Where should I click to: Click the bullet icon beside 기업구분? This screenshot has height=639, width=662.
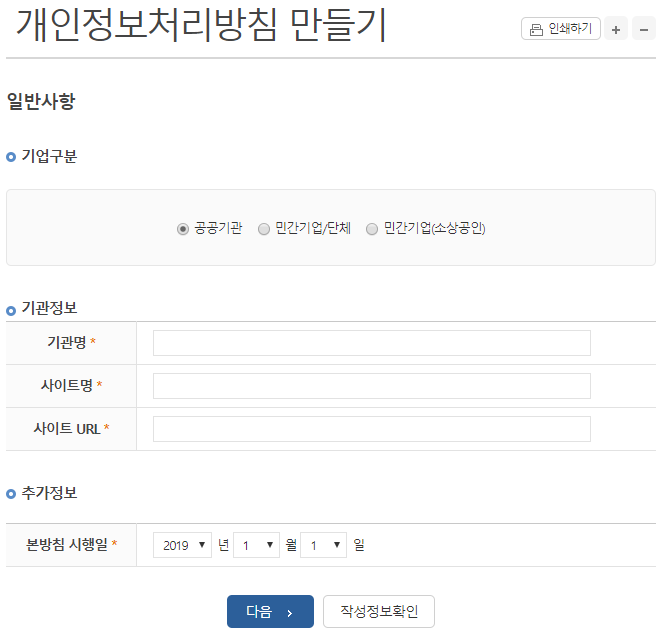click(11, 157)
